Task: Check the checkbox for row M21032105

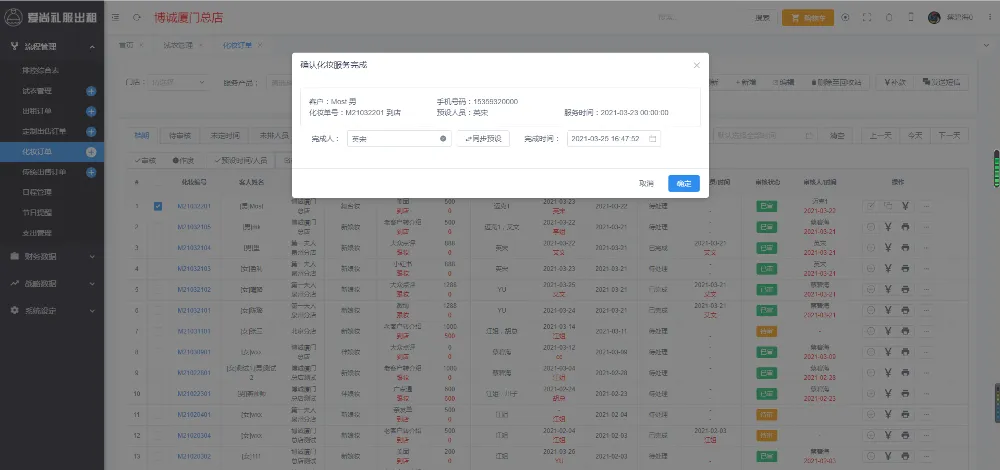Action: (x=158, y=227)
